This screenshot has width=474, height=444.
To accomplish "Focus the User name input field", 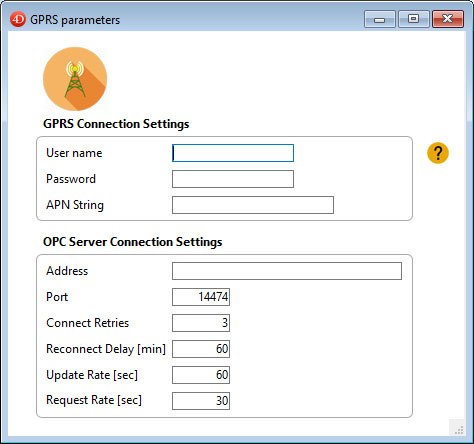I will pos(233,153).
